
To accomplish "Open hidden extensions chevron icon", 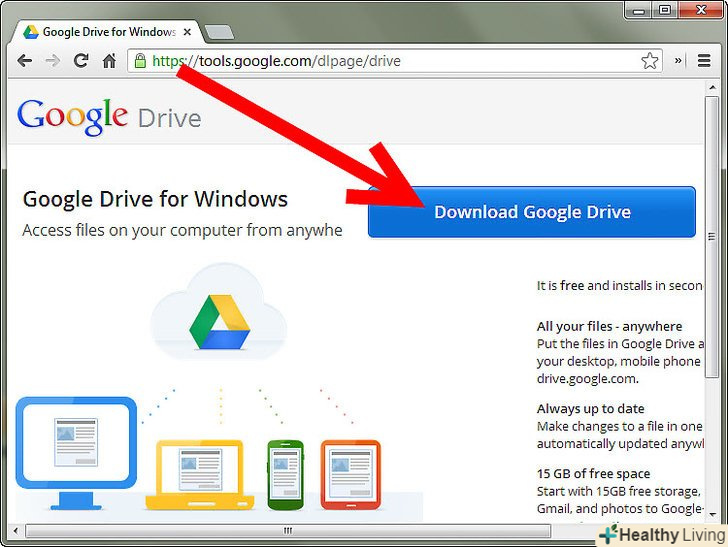I will [678, 60].
